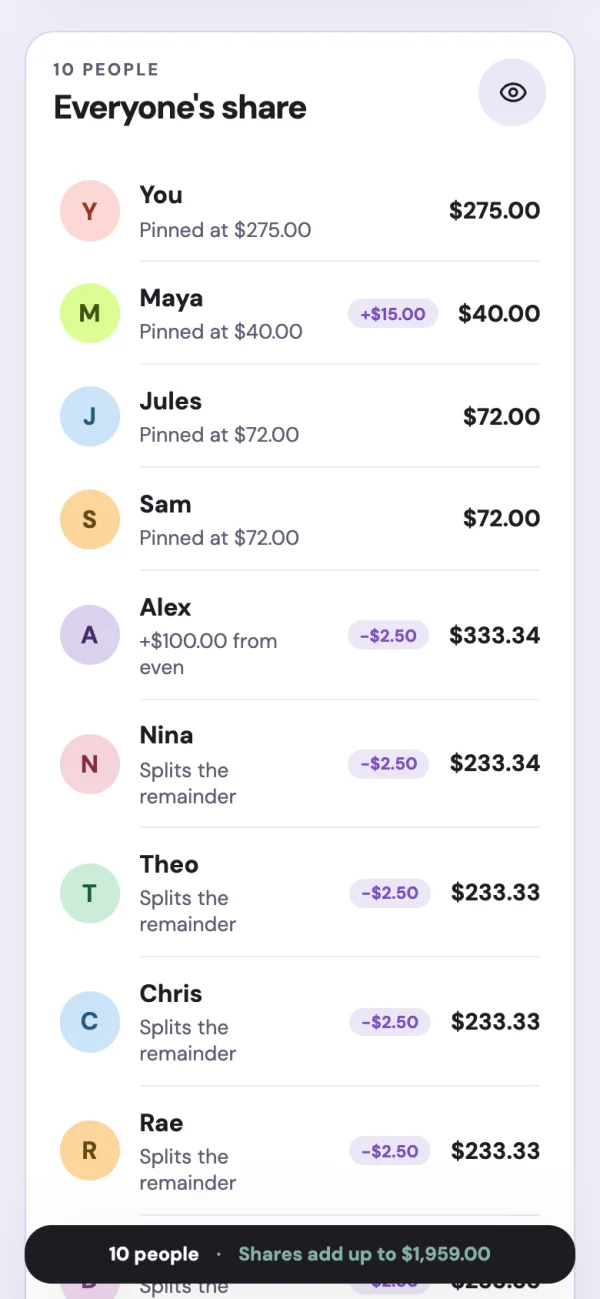Open Alex's purple A avatar
Viewport: 600px width, 1299px height.
[x=90, y=635]
